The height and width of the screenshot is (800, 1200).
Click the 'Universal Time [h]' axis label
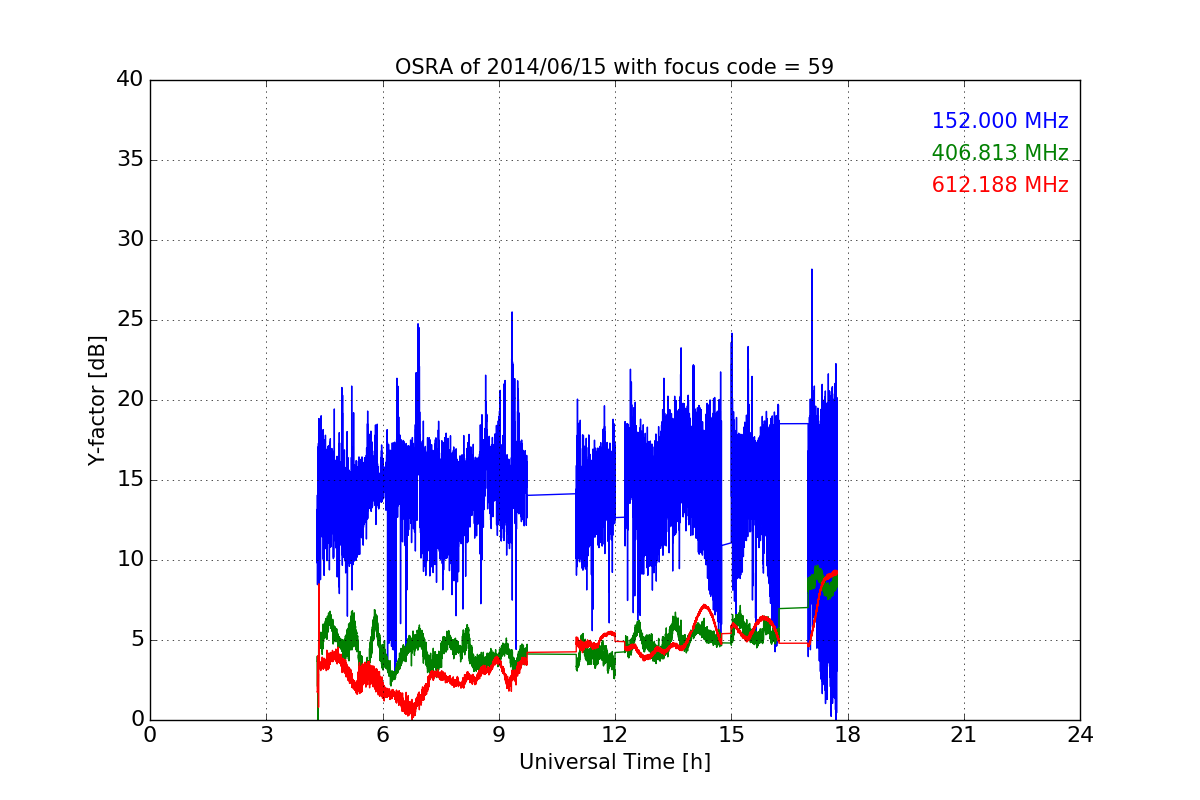(x=615, y=762)
